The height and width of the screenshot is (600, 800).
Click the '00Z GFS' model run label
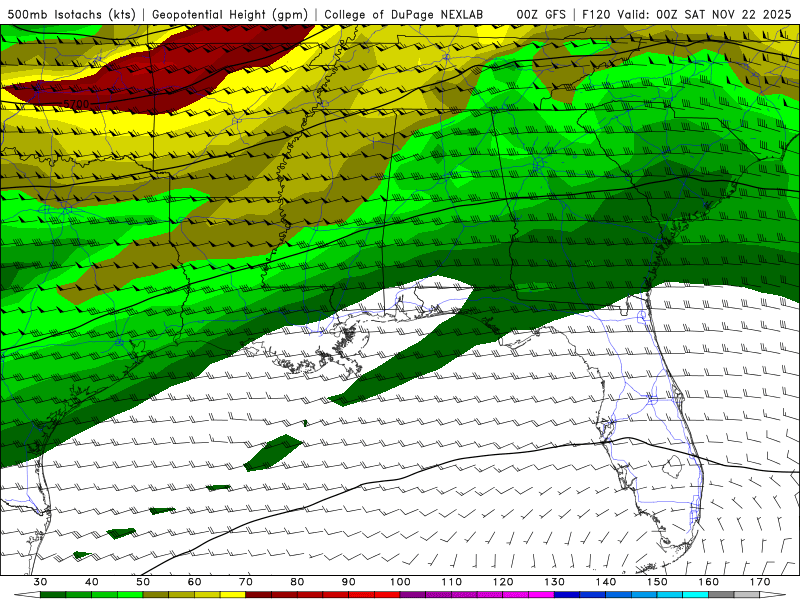541,14
